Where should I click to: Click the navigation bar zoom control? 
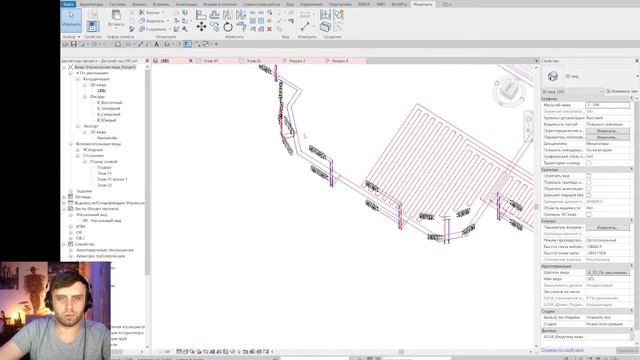pyautogui.click(x=529, y=131)
